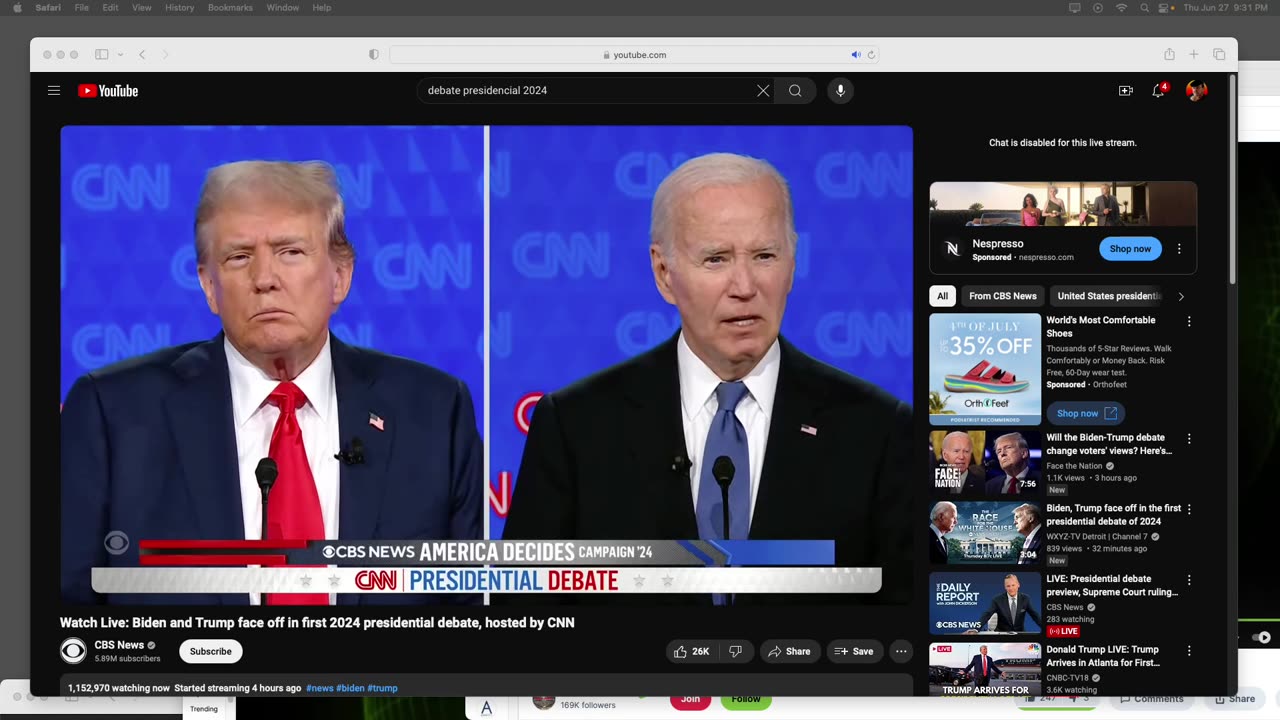The image size is (1280, 720).
Task: Start voice search with microphone icon
Action: click(840, 90)
